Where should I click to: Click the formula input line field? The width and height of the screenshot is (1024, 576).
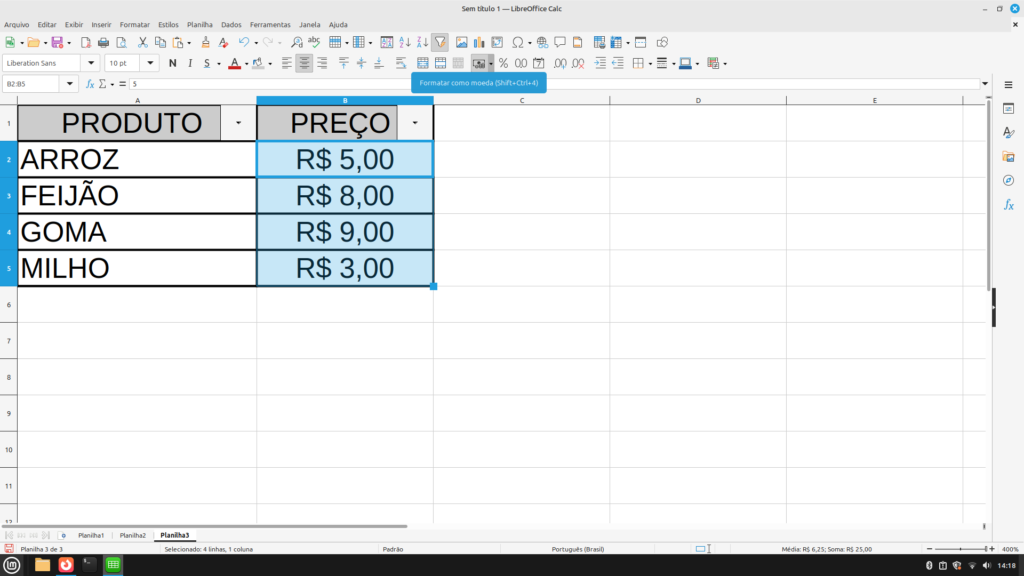(550, 84)
